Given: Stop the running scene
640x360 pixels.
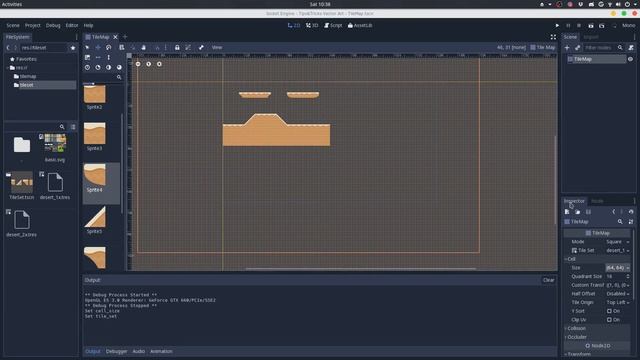Looking at the screenshot, I should (579, 25).
